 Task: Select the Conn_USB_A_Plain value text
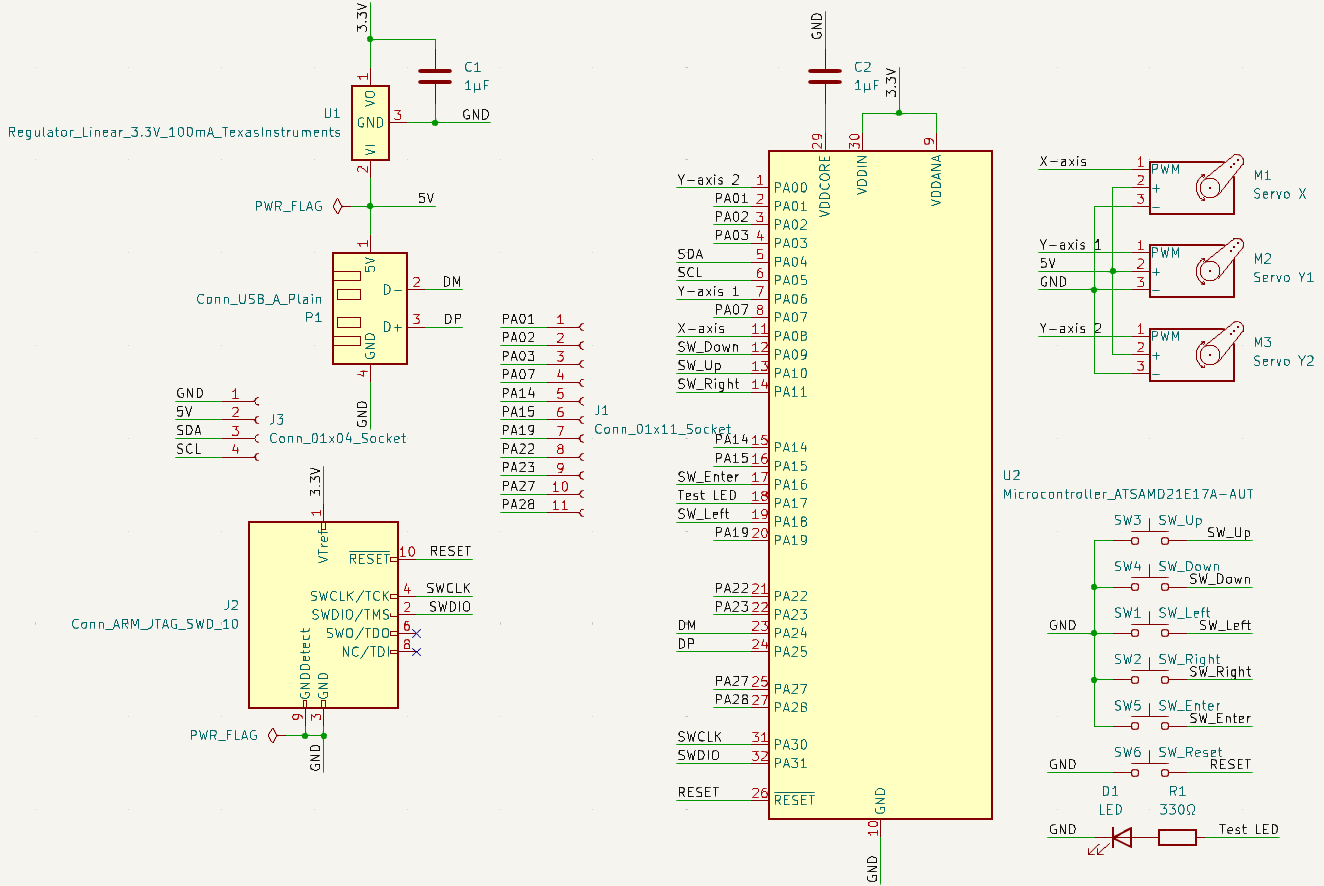(260, 298)
